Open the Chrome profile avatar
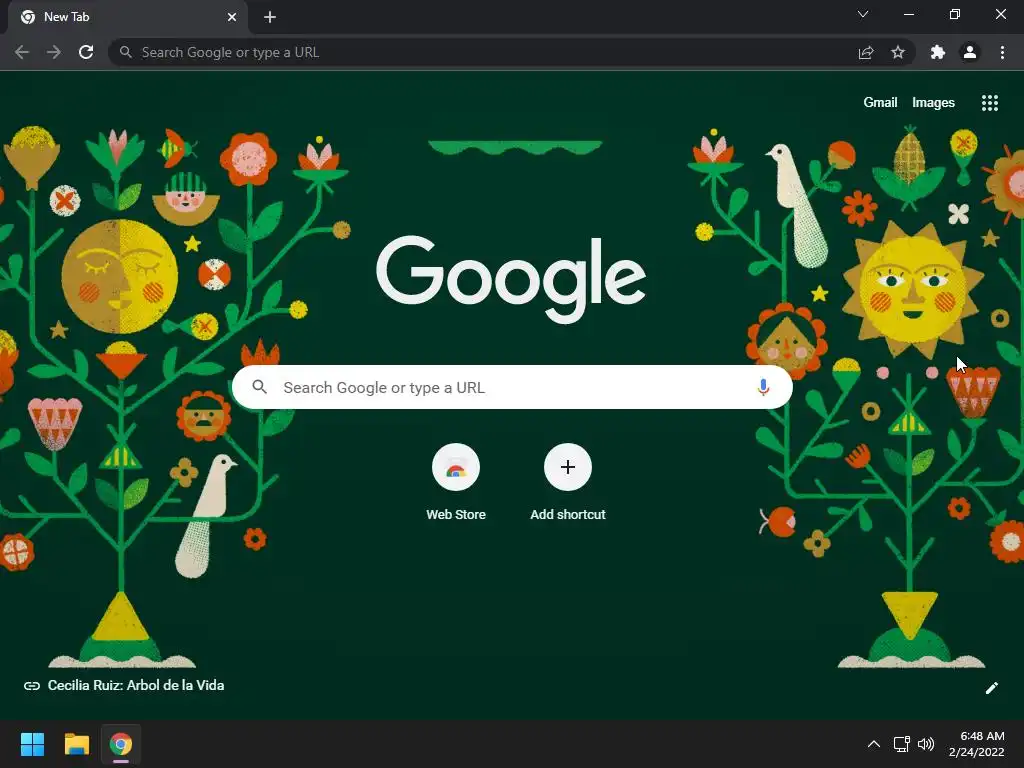Screen dimensions: 1024x768 970,52
